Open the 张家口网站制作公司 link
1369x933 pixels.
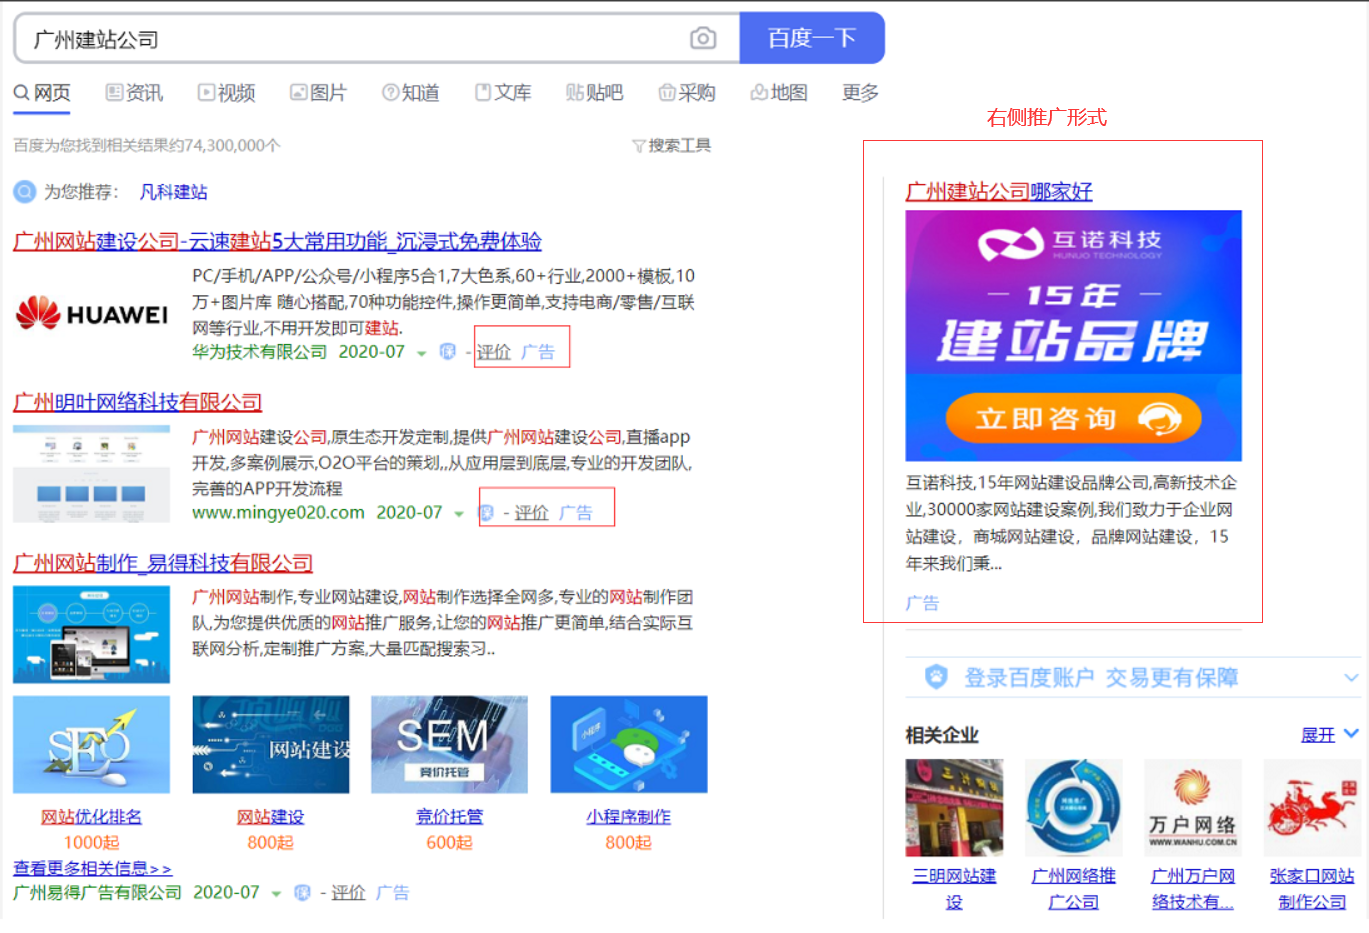tap(1312, 888)
